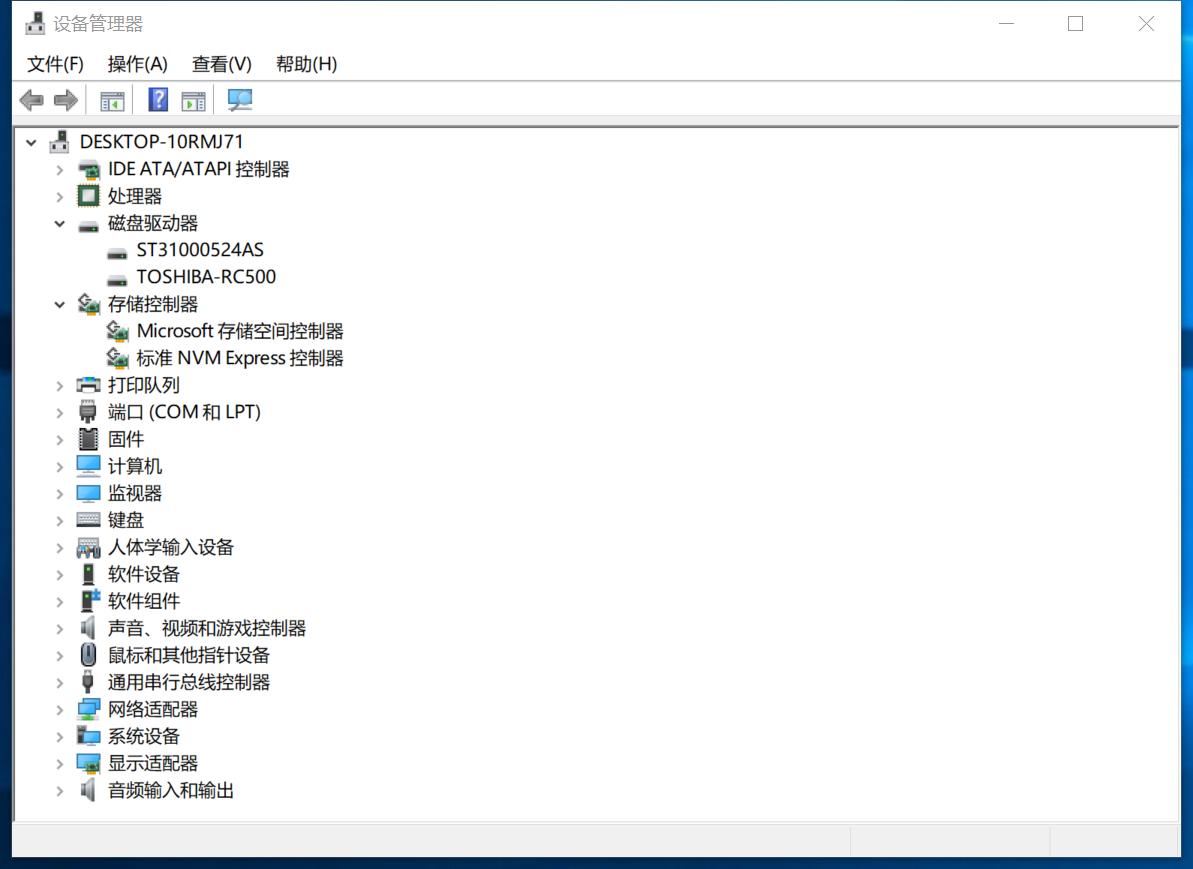The width and height of the screenshot is (1193, 869).
Task: Select the 打印队列 category icon
Action: [x=88, y=384]
